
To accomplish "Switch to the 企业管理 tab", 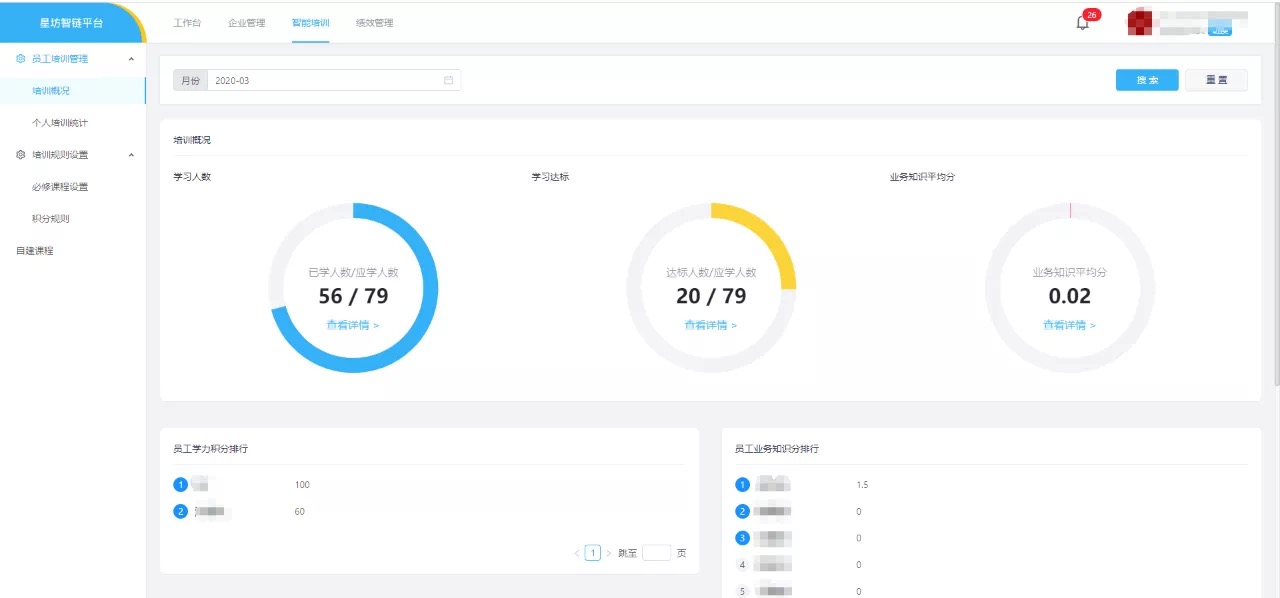I will pyautogui.click(x=247, y=23).
